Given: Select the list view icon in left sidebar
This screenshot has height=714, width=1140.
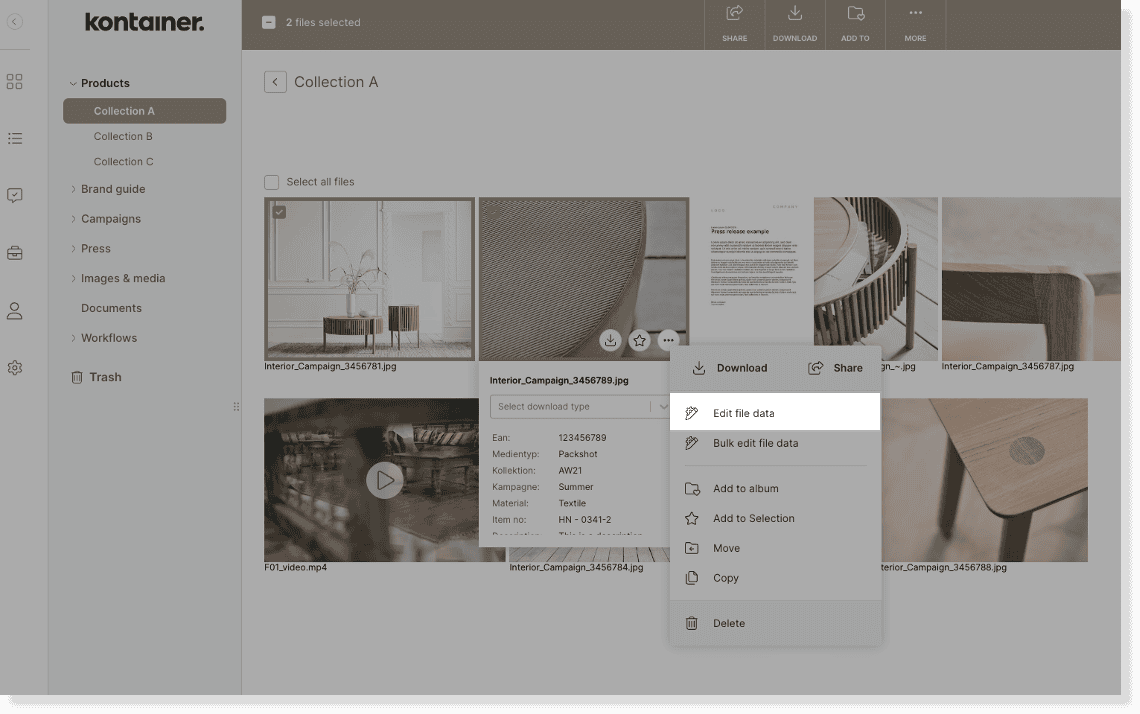Looking at the screenshot, I should coord(15,138).
